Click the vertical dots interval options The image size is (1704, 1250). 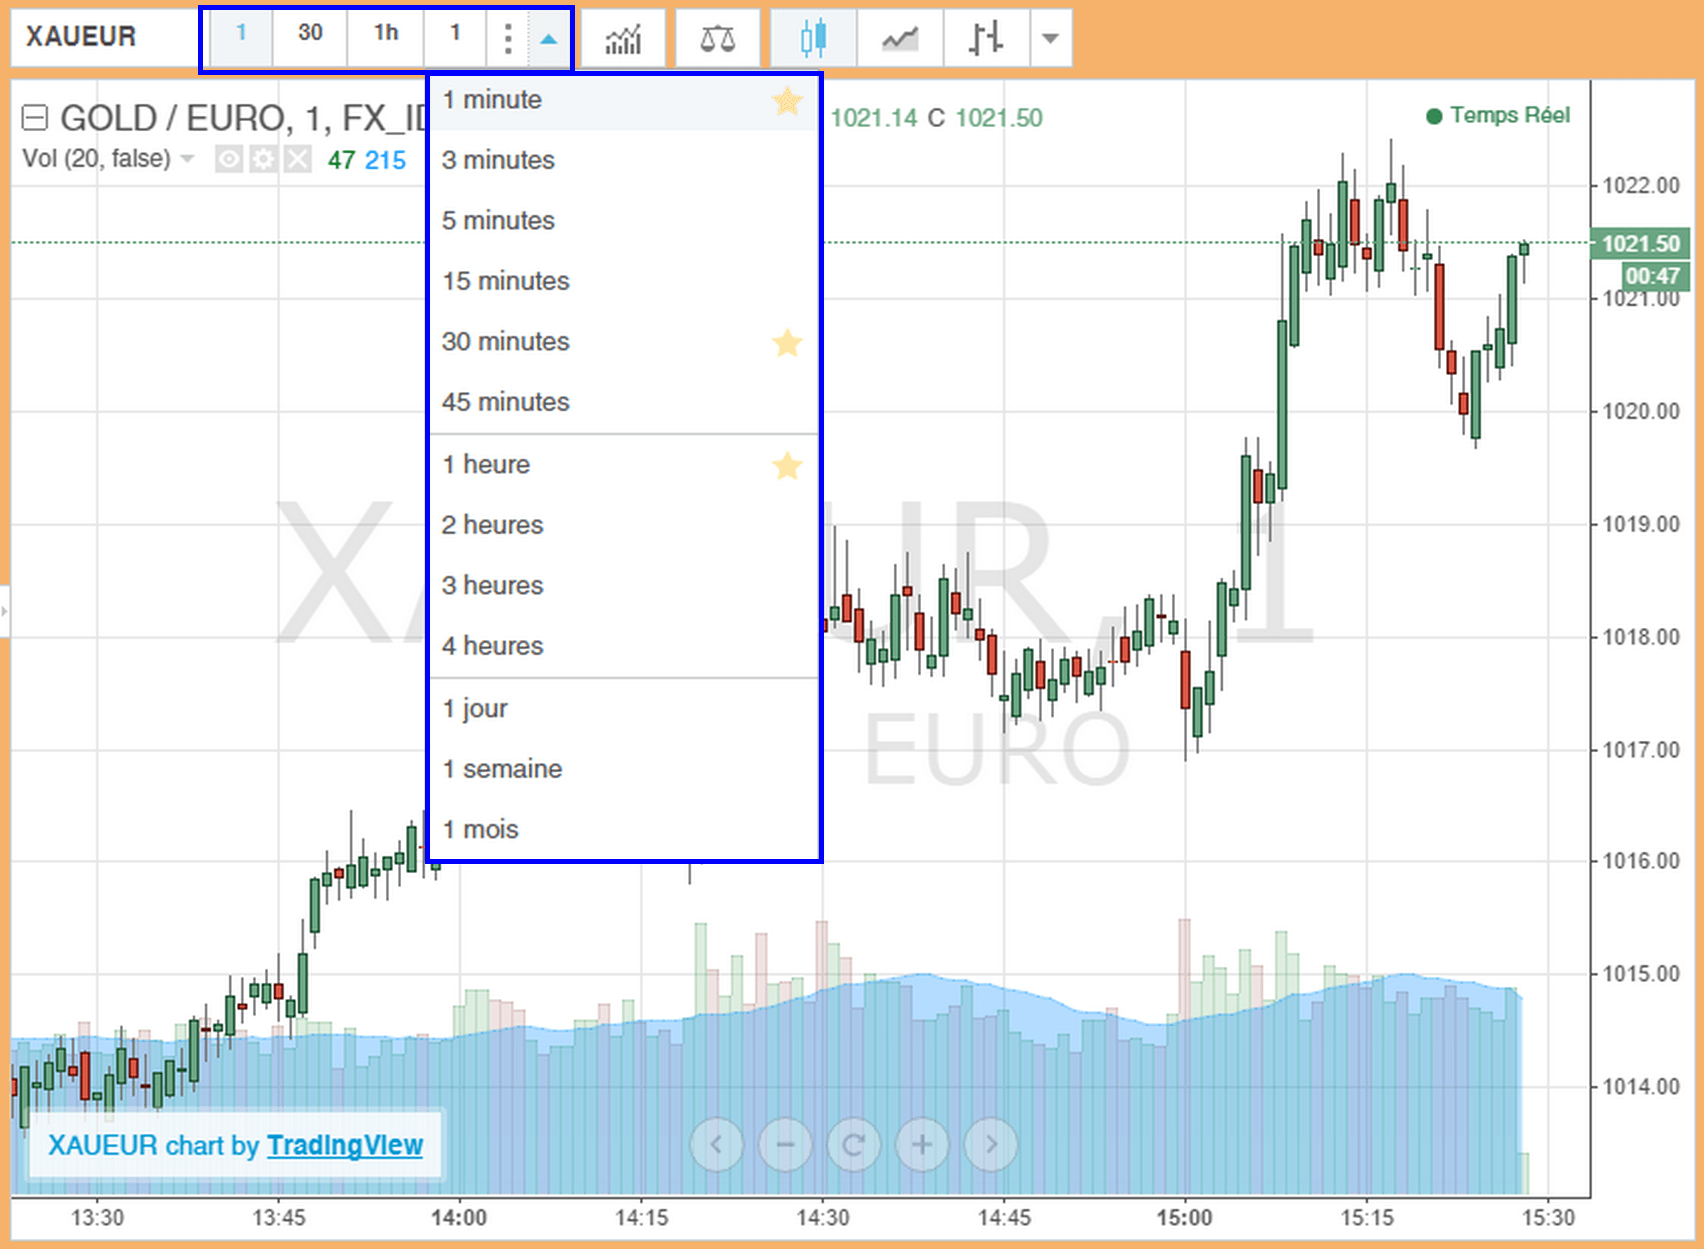(x=508, y=39)
